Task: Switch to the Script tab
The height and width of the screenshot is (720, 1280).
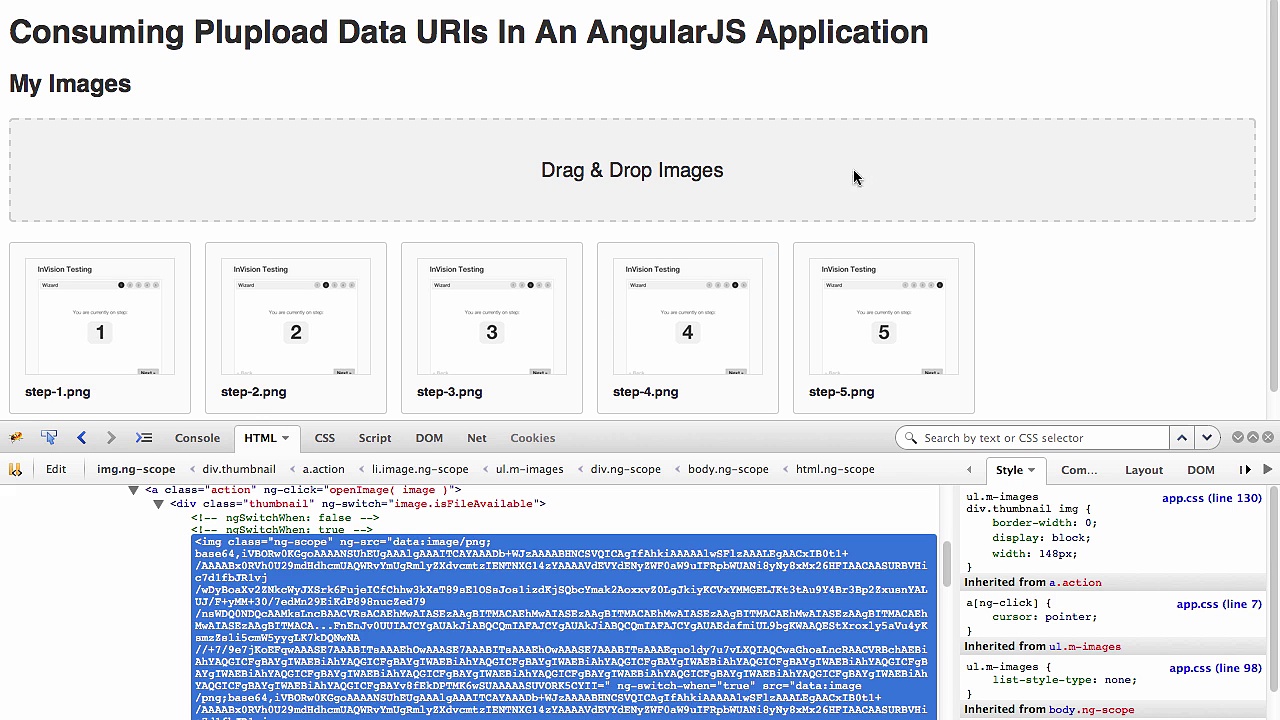Action: [x=375, y=438]
